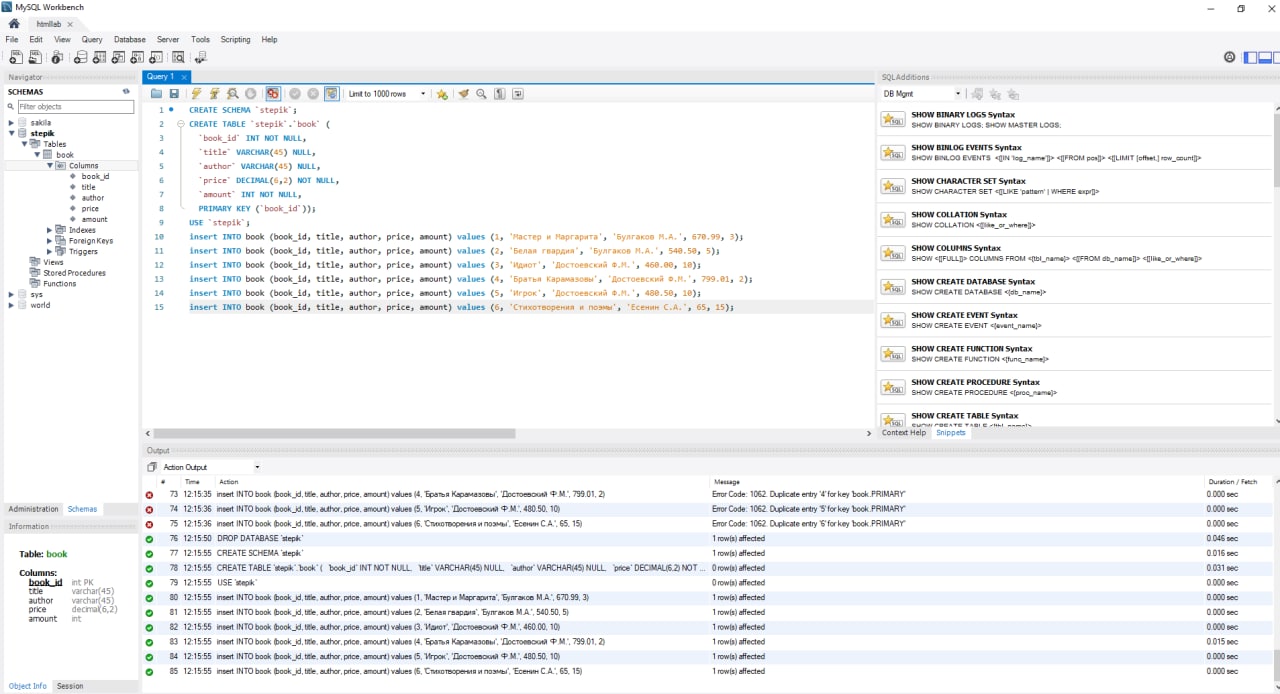Screen dimensions: 1280x694
Task: Create a new SQL tab from main toolbar
Action: 14,57
